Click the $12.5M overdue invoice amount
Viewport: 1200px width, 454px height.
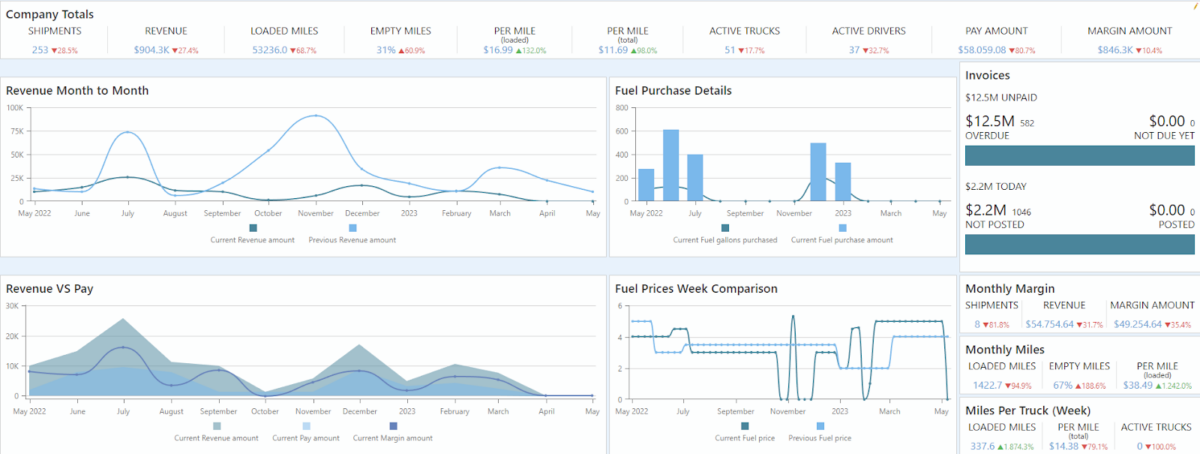pyautogui.click(x=989, y=120)
